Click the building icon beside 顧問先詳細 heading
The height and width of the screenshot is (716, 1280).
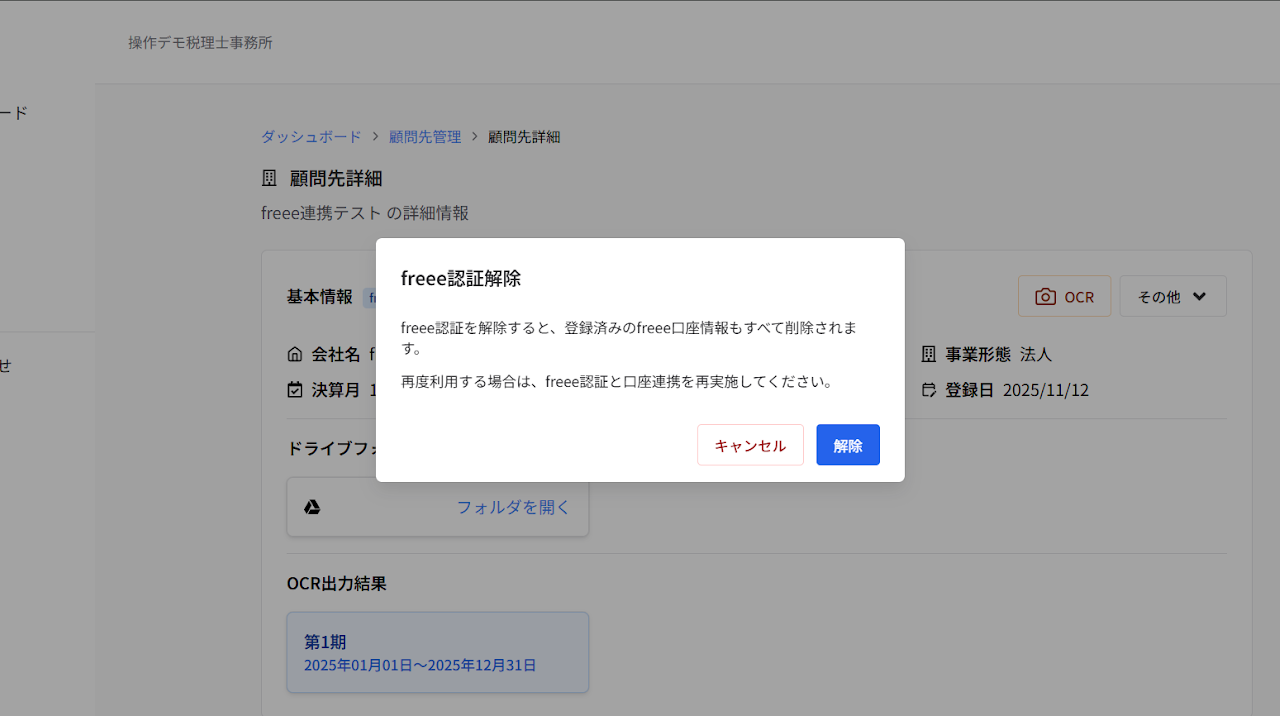point(269,178)
